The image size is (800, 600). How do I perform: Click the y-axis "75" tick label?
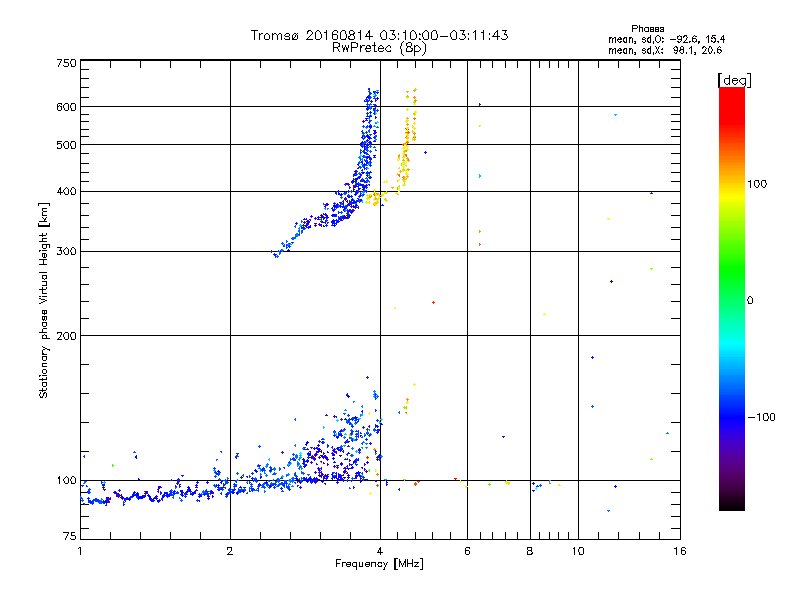[x=70, y=536]
